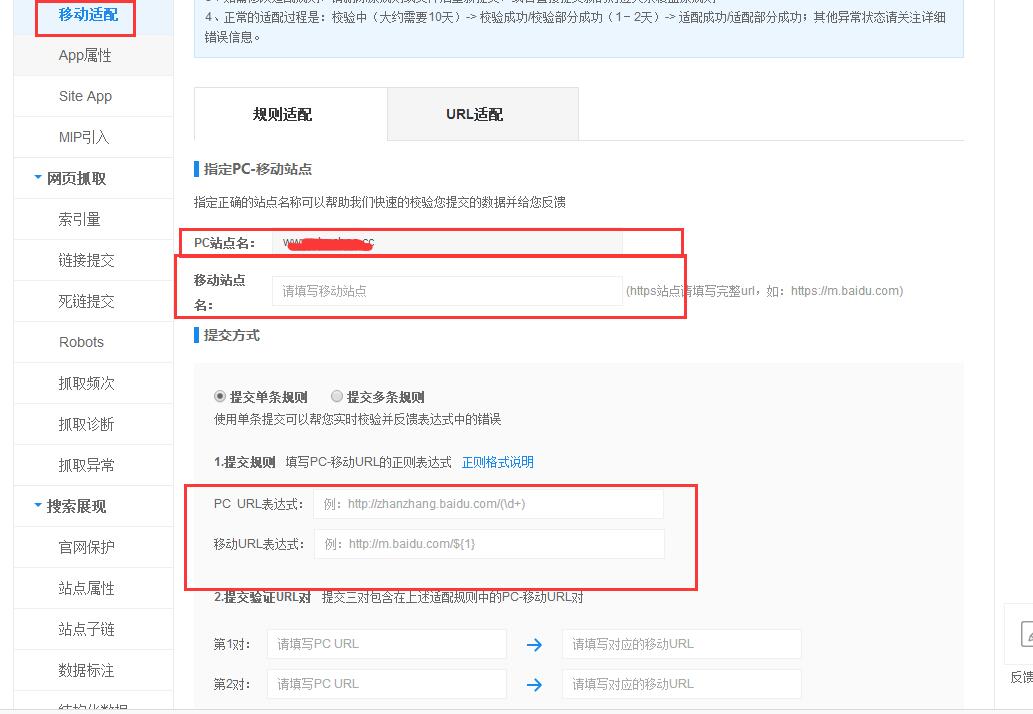
Task: Collapse the 搜索展现 sidebar section
Action: tap(38, 506)
